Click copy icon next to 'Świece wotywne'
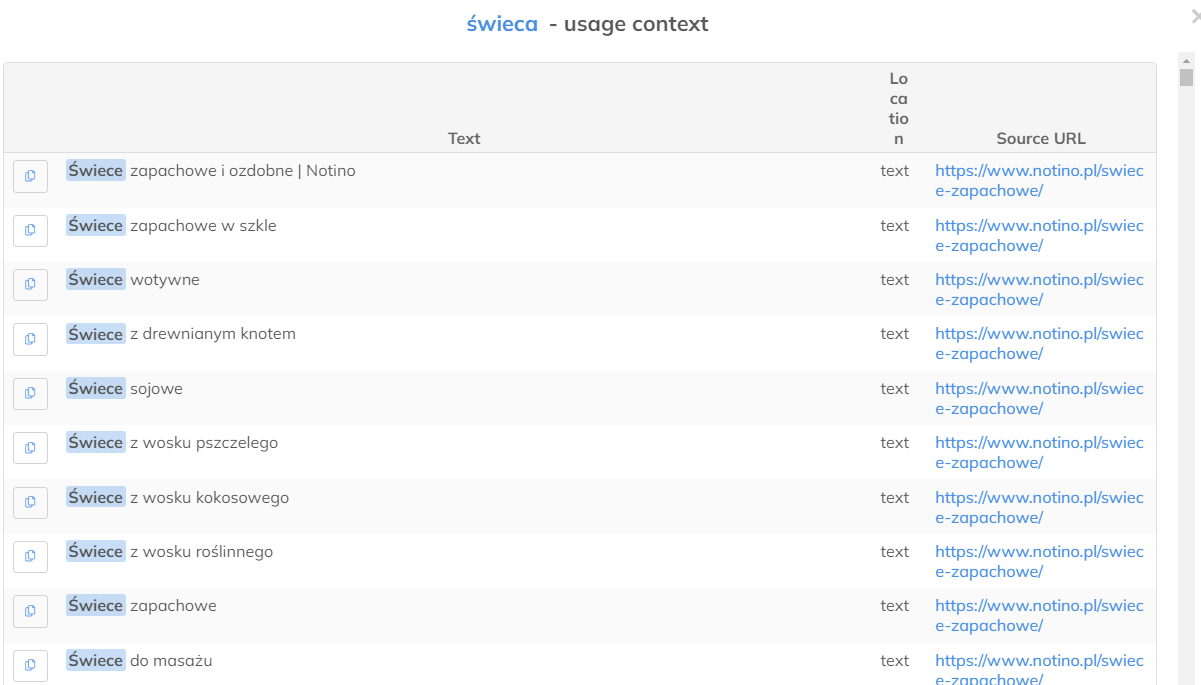This screenshot has height=685, width=1201. (30, 284)
